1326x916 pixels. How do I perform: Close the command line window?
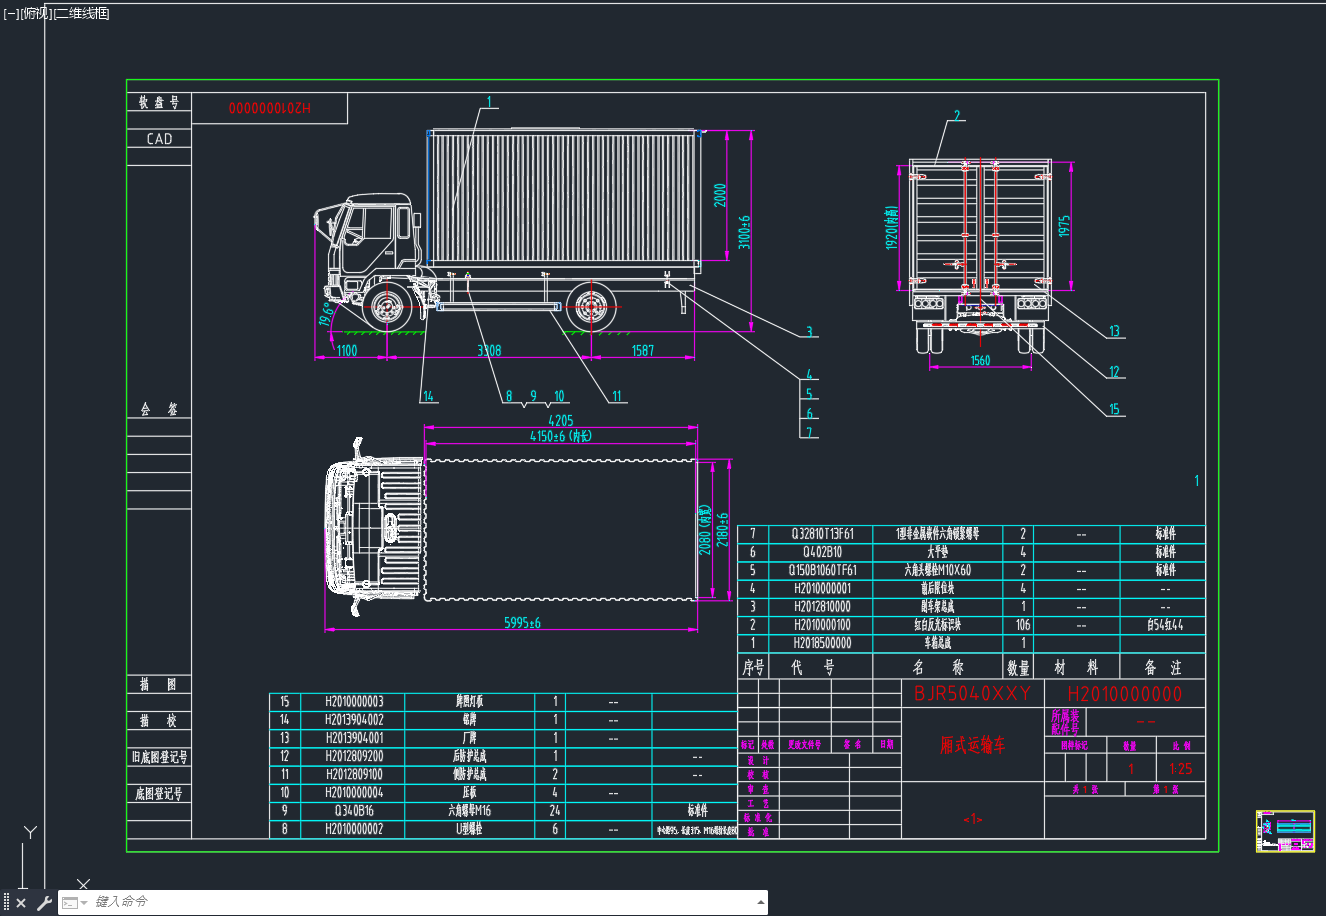pyautogui.click(x=21, y=903)
